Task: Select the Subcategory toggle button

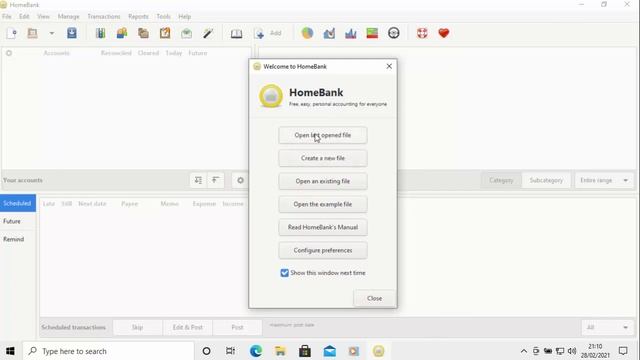Action: point(546,180)
